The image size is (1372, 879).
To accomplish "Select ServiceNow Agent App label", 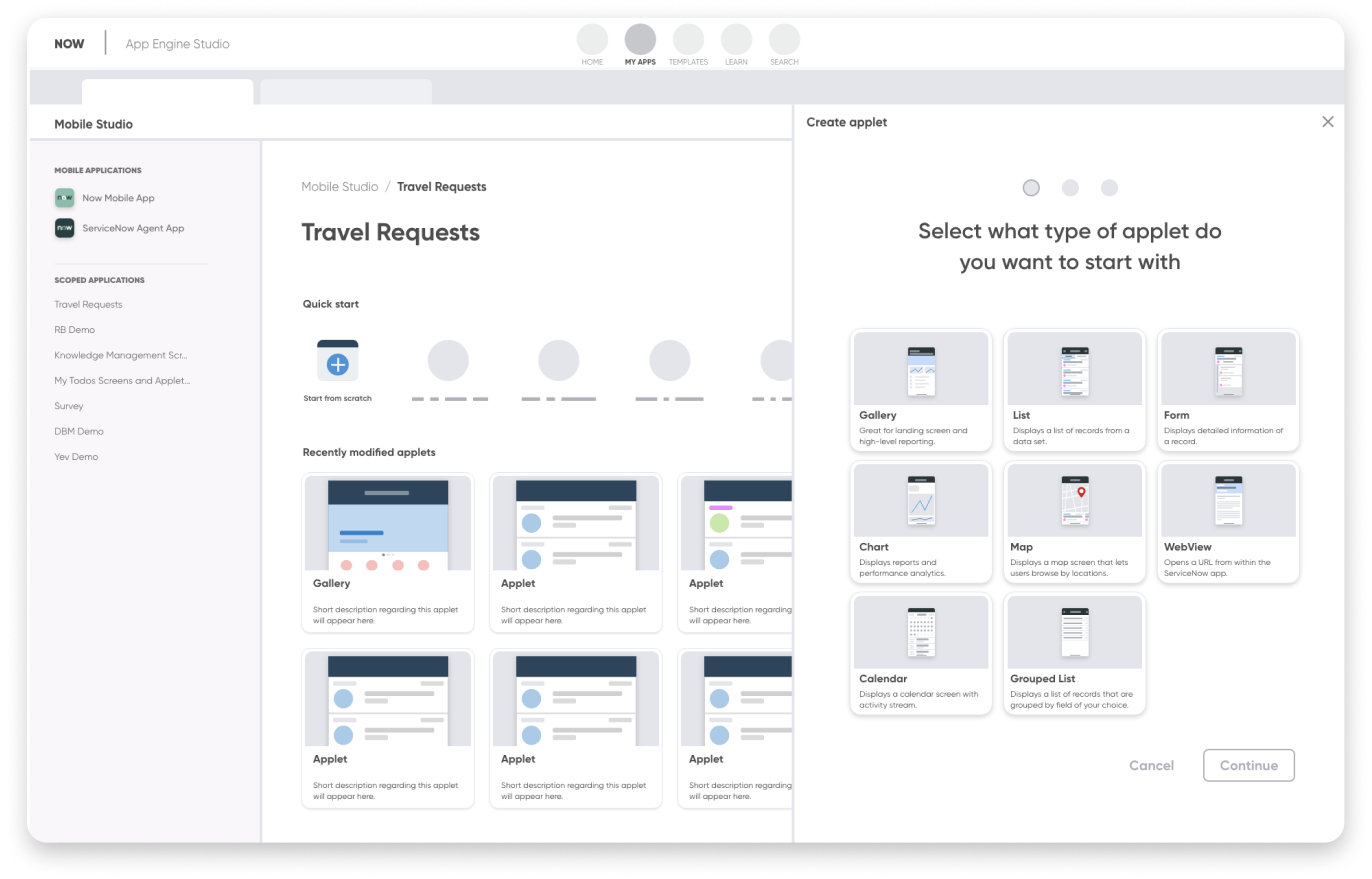I will point(133,228).
